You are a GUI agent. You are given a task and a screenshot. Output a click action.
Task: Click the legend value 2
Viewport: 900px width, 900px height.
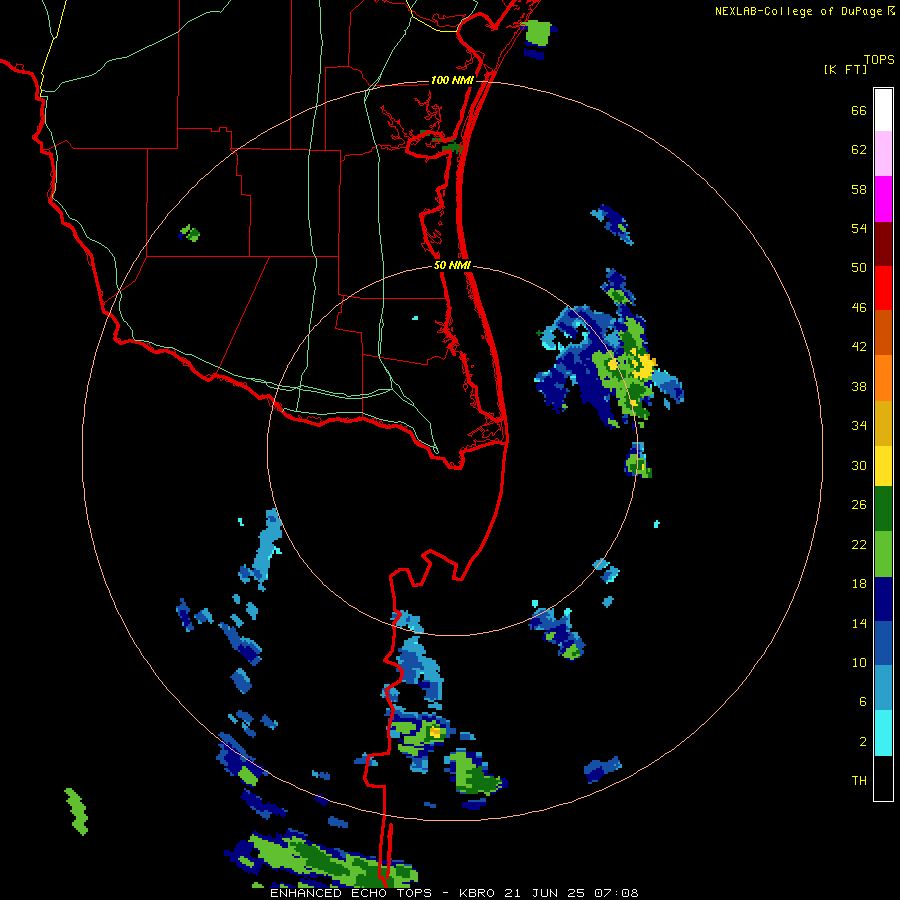(x=863, y=742)
